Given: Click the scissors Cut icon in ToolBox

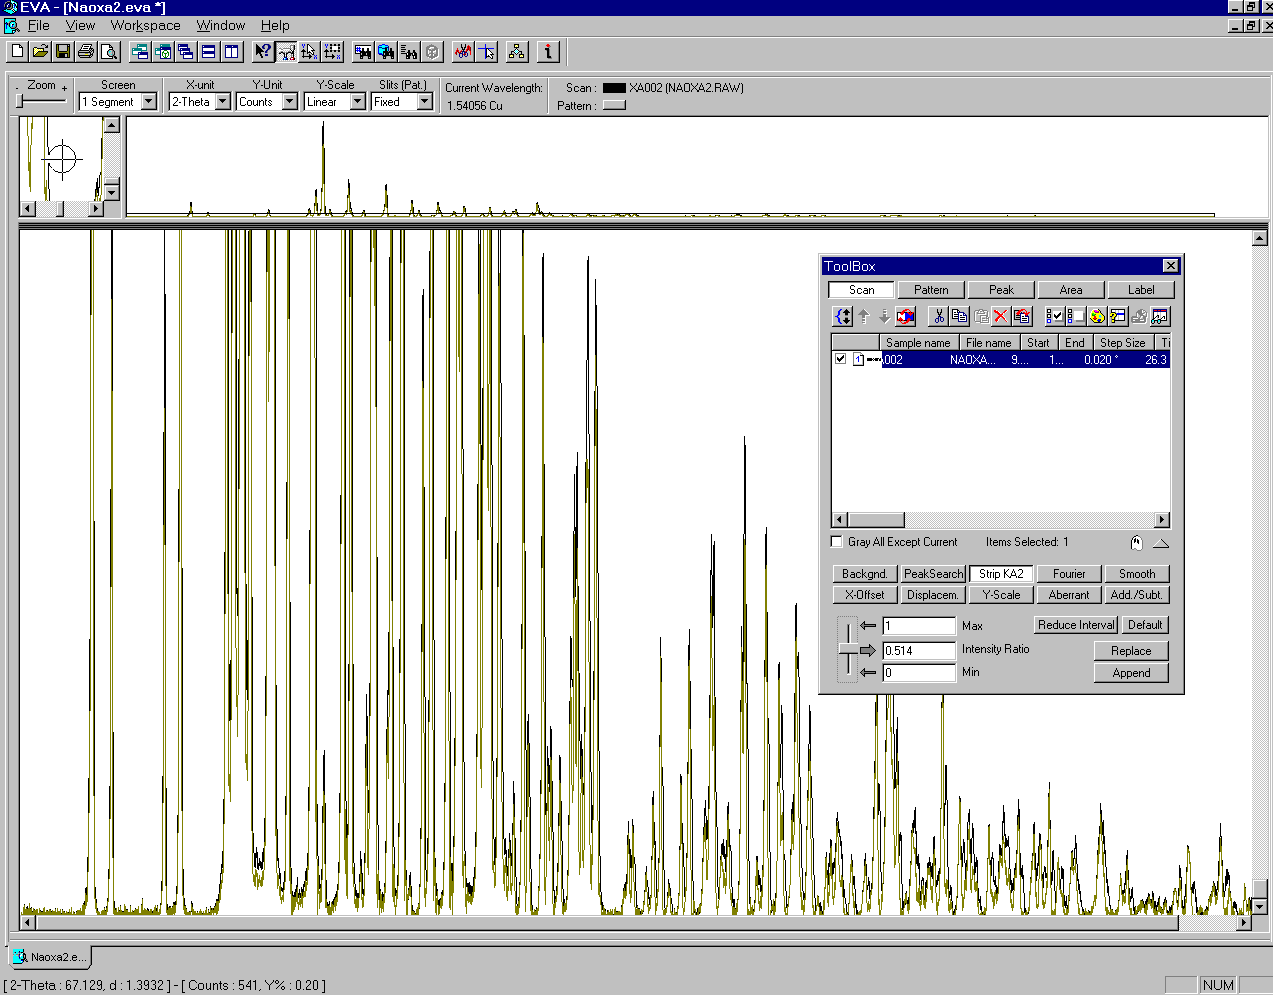Looking at the screenshot, I should (938, 317).
